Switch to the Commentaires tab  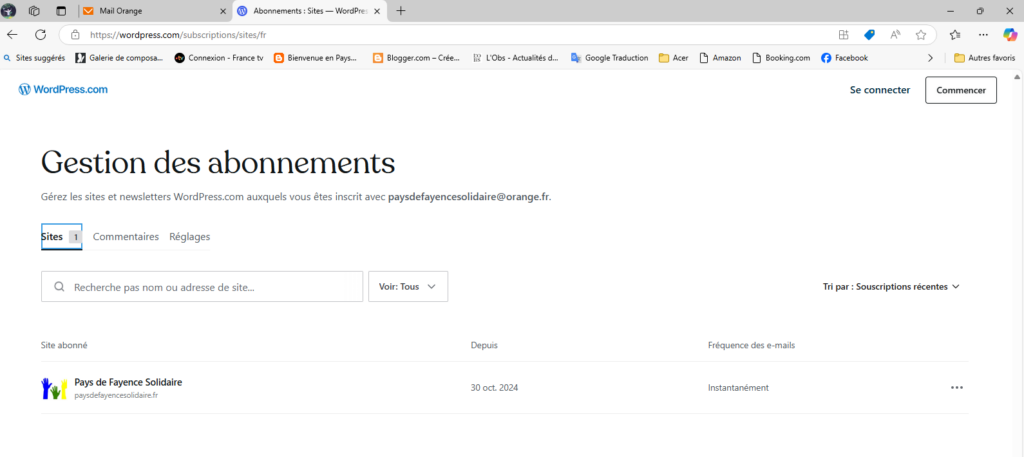click(126, 237)
